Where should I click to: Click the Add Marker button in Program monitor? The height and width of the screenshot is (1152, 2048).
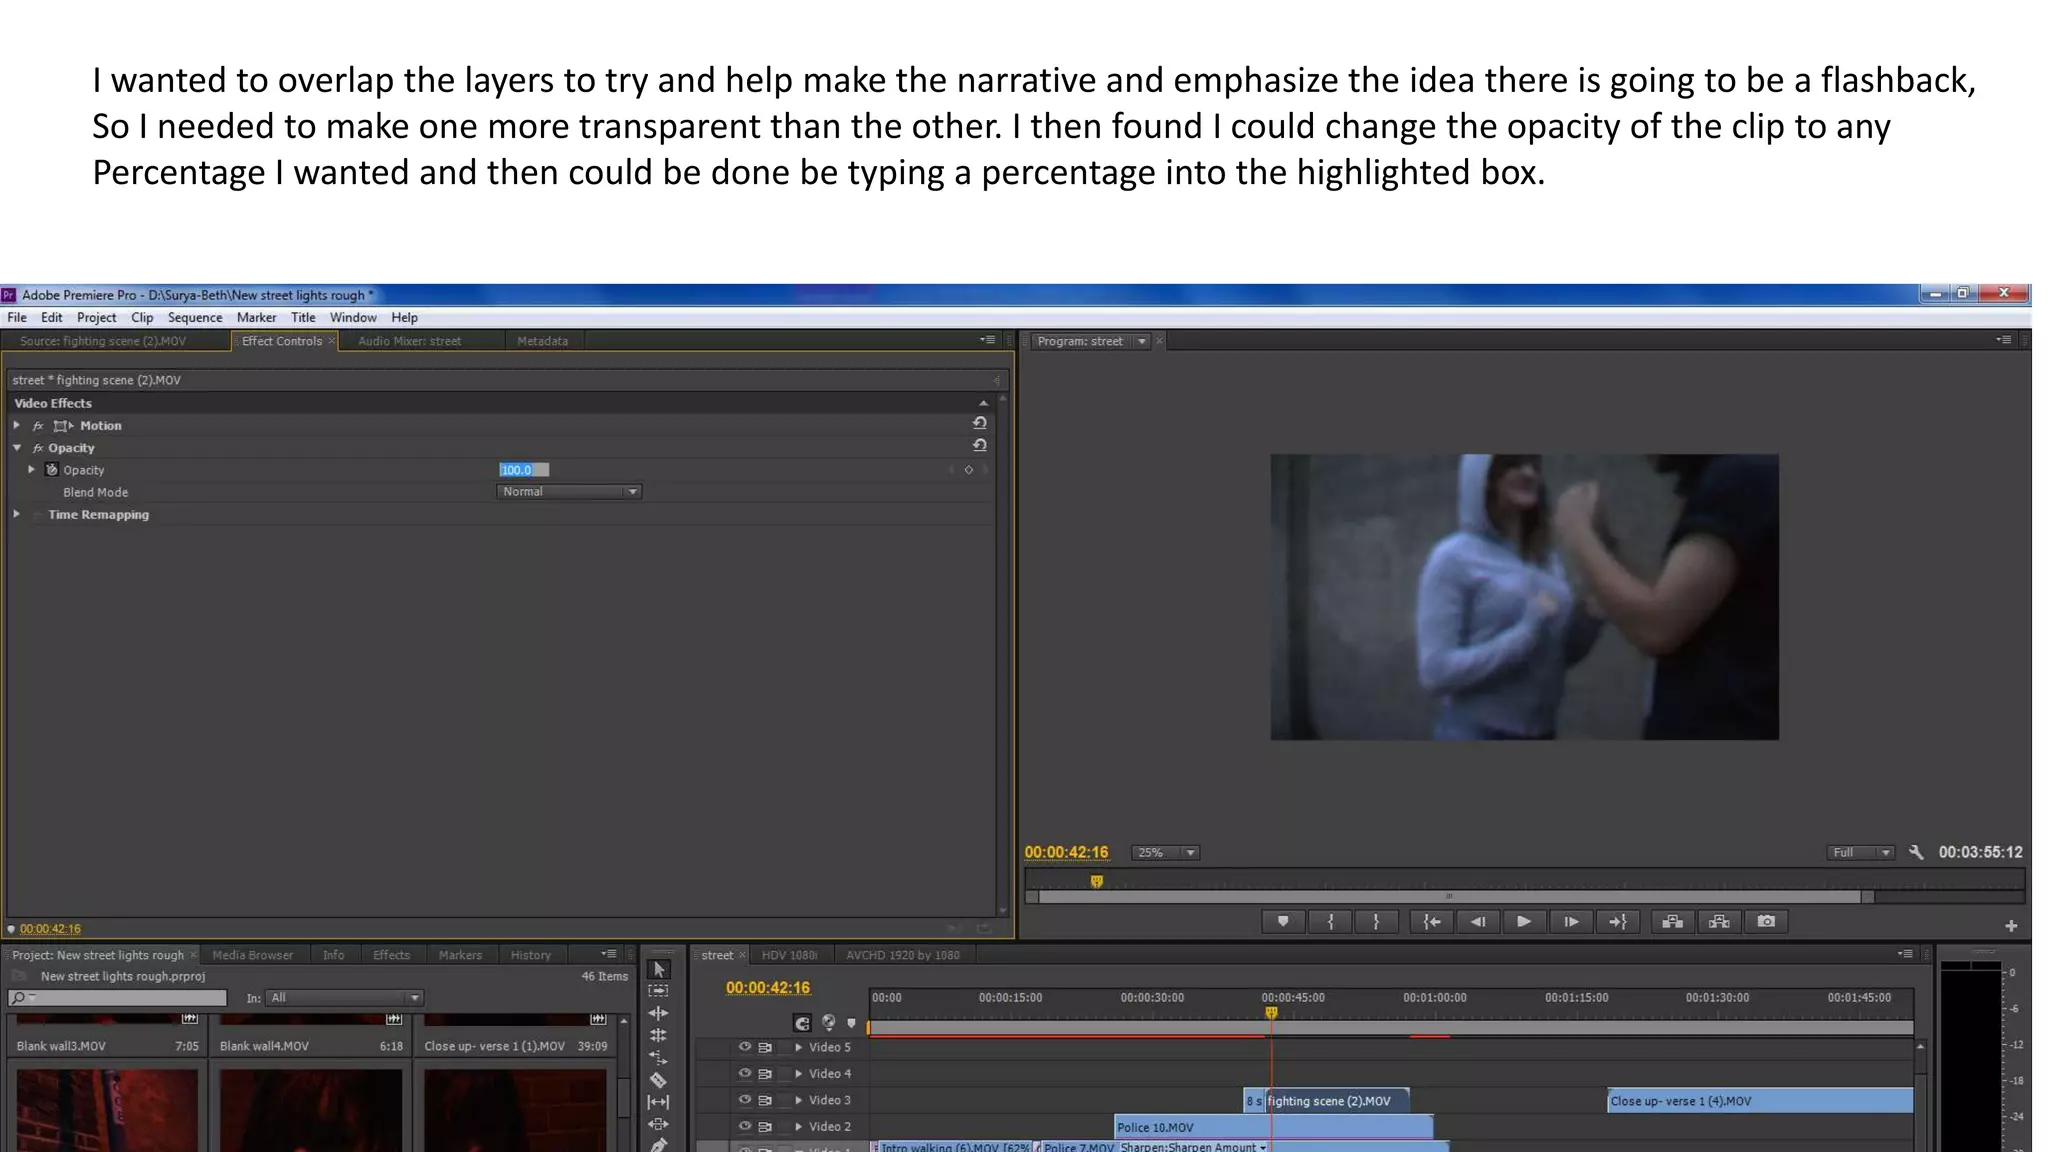coord(1283,922)
